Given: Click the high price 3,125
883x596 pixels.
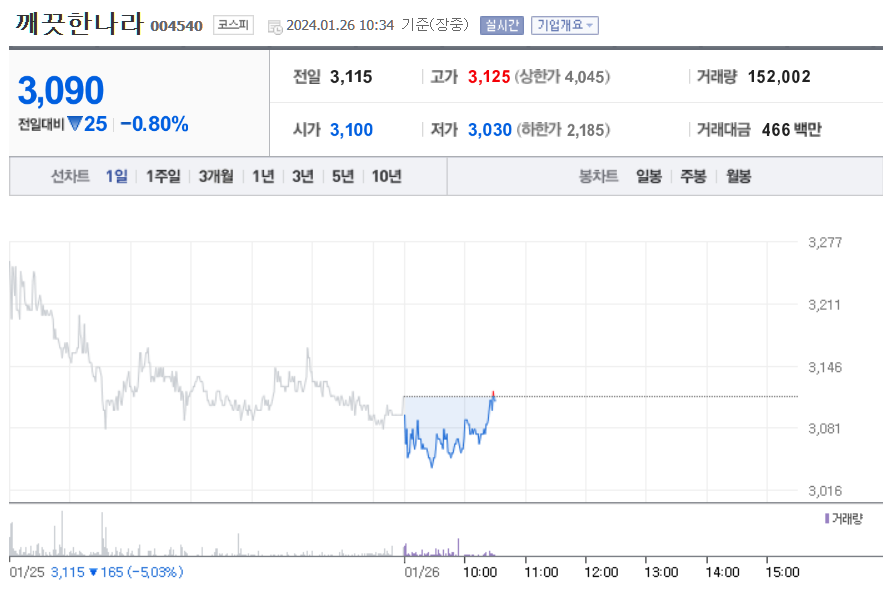Looking at the screenshot, I should coord(489,77).
